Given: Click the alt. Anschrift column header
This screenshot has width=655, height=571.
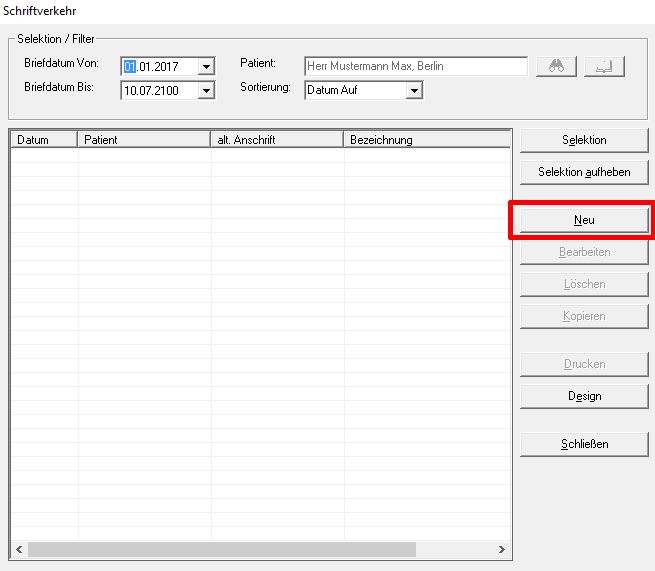Looking at the screenshot, I should click(x=276, y=140).
